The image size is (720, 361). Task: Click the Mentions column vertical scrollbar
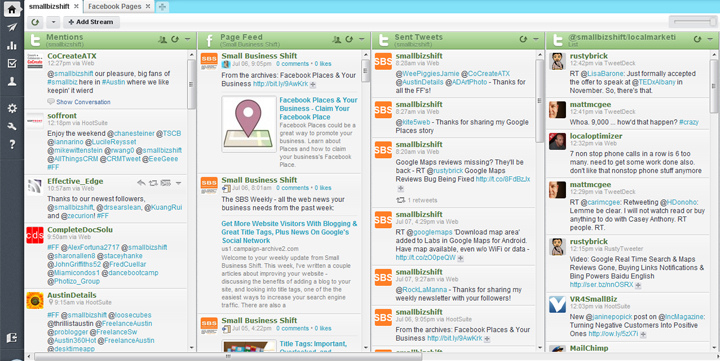(x=191, y=85)
